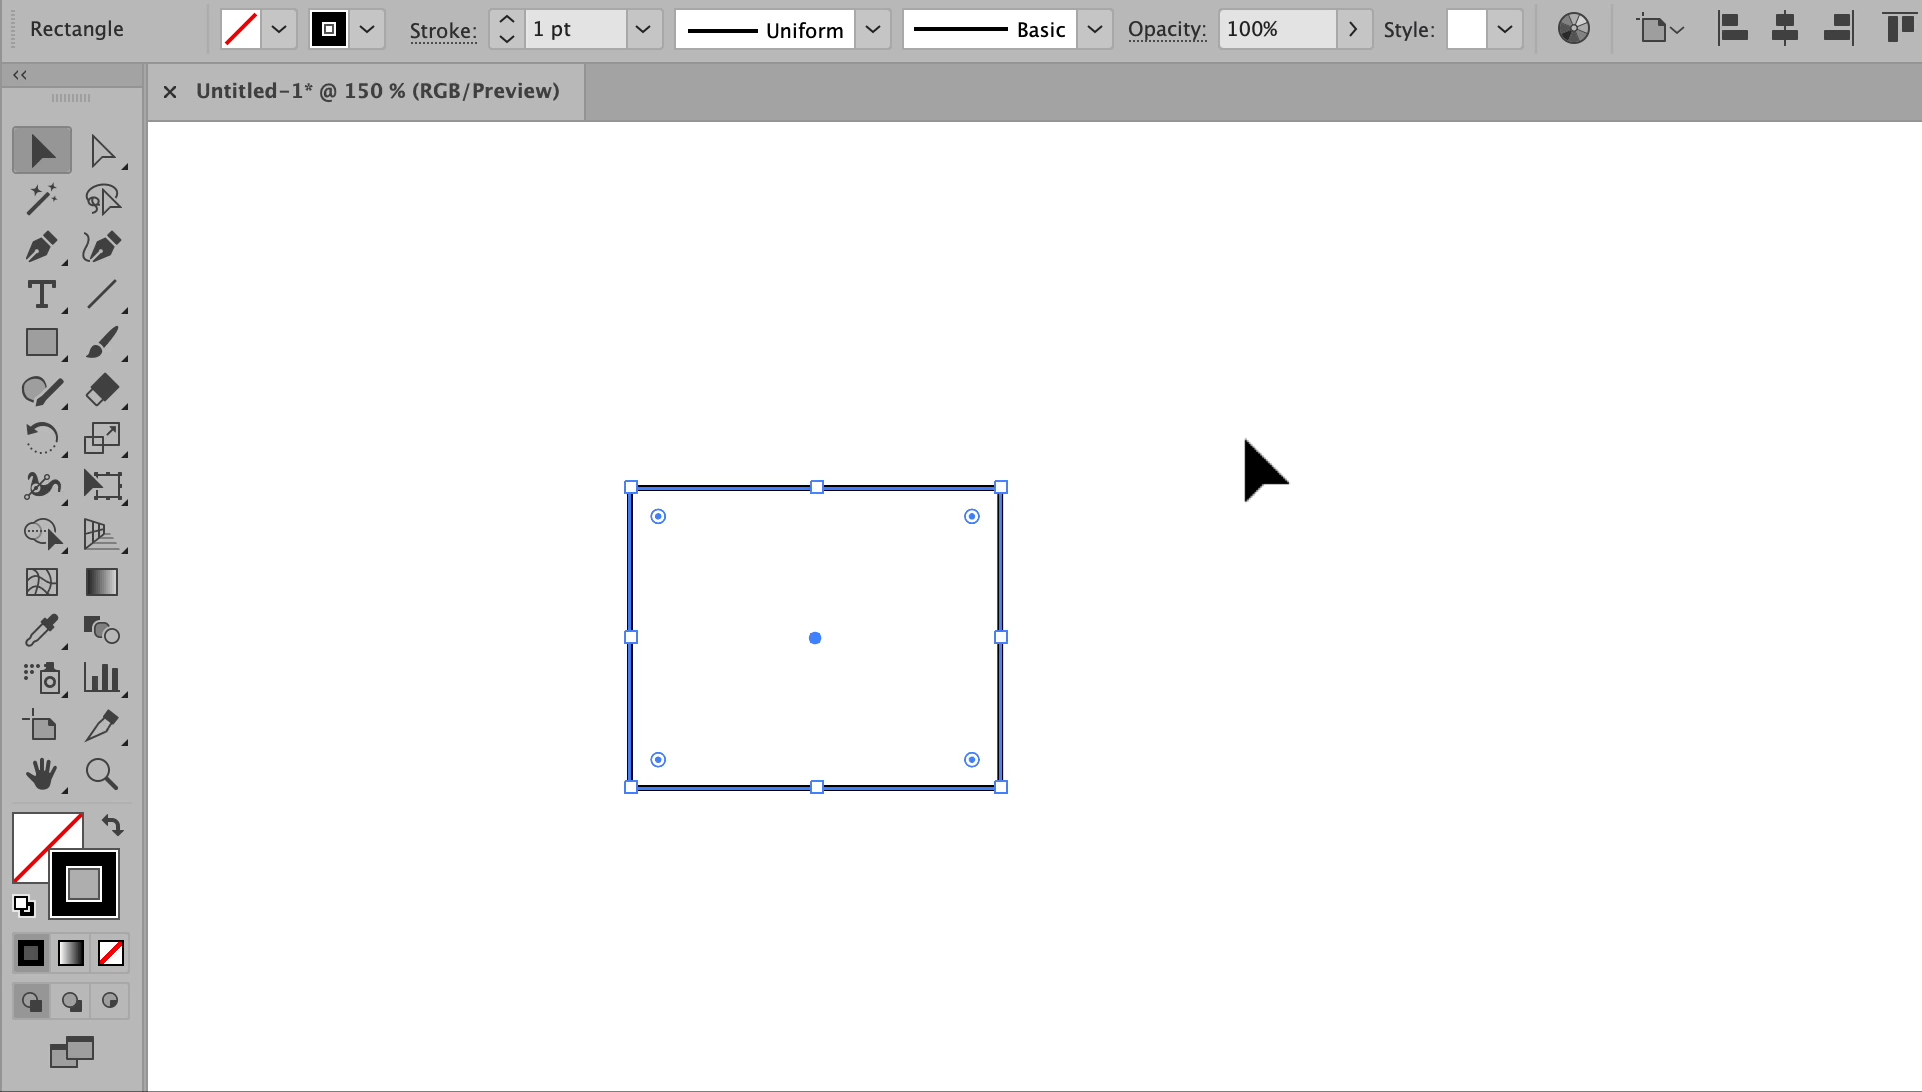Open the Basic brush definition dropdown
The width and height of the screenshot is (1922, 1092).
coord(1095,29)
